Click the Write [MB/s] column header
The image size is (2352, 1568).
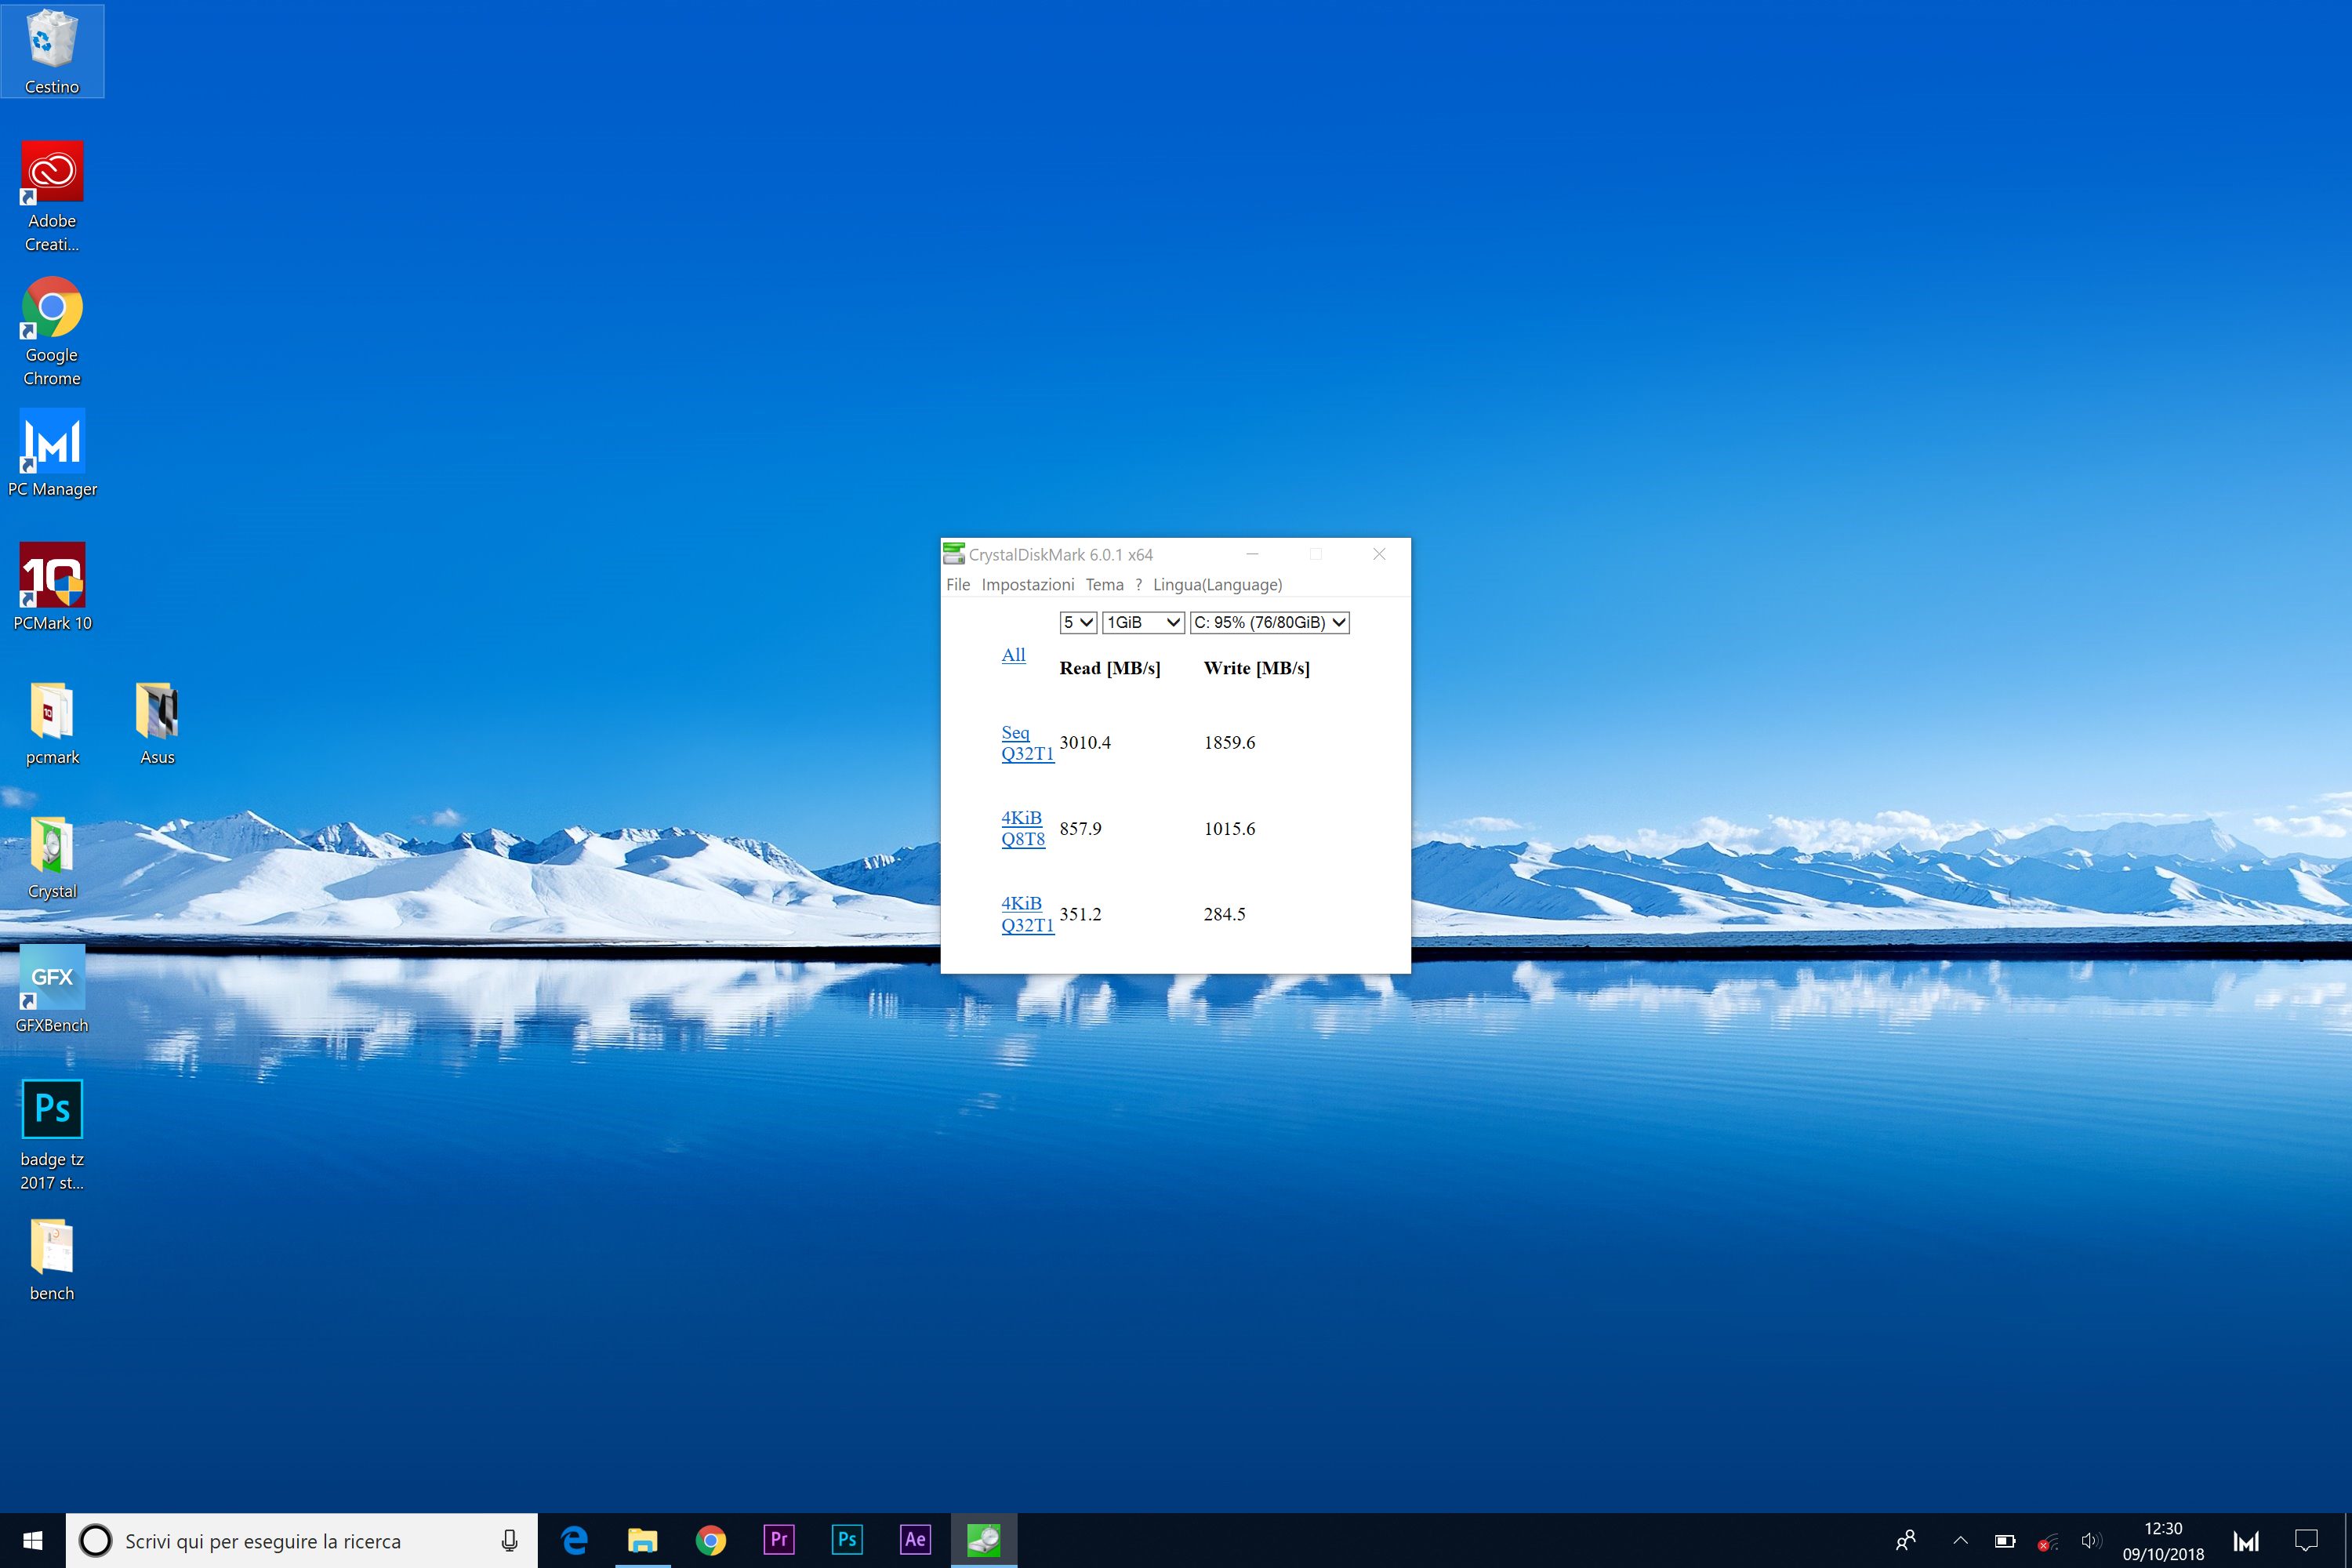1256,669
